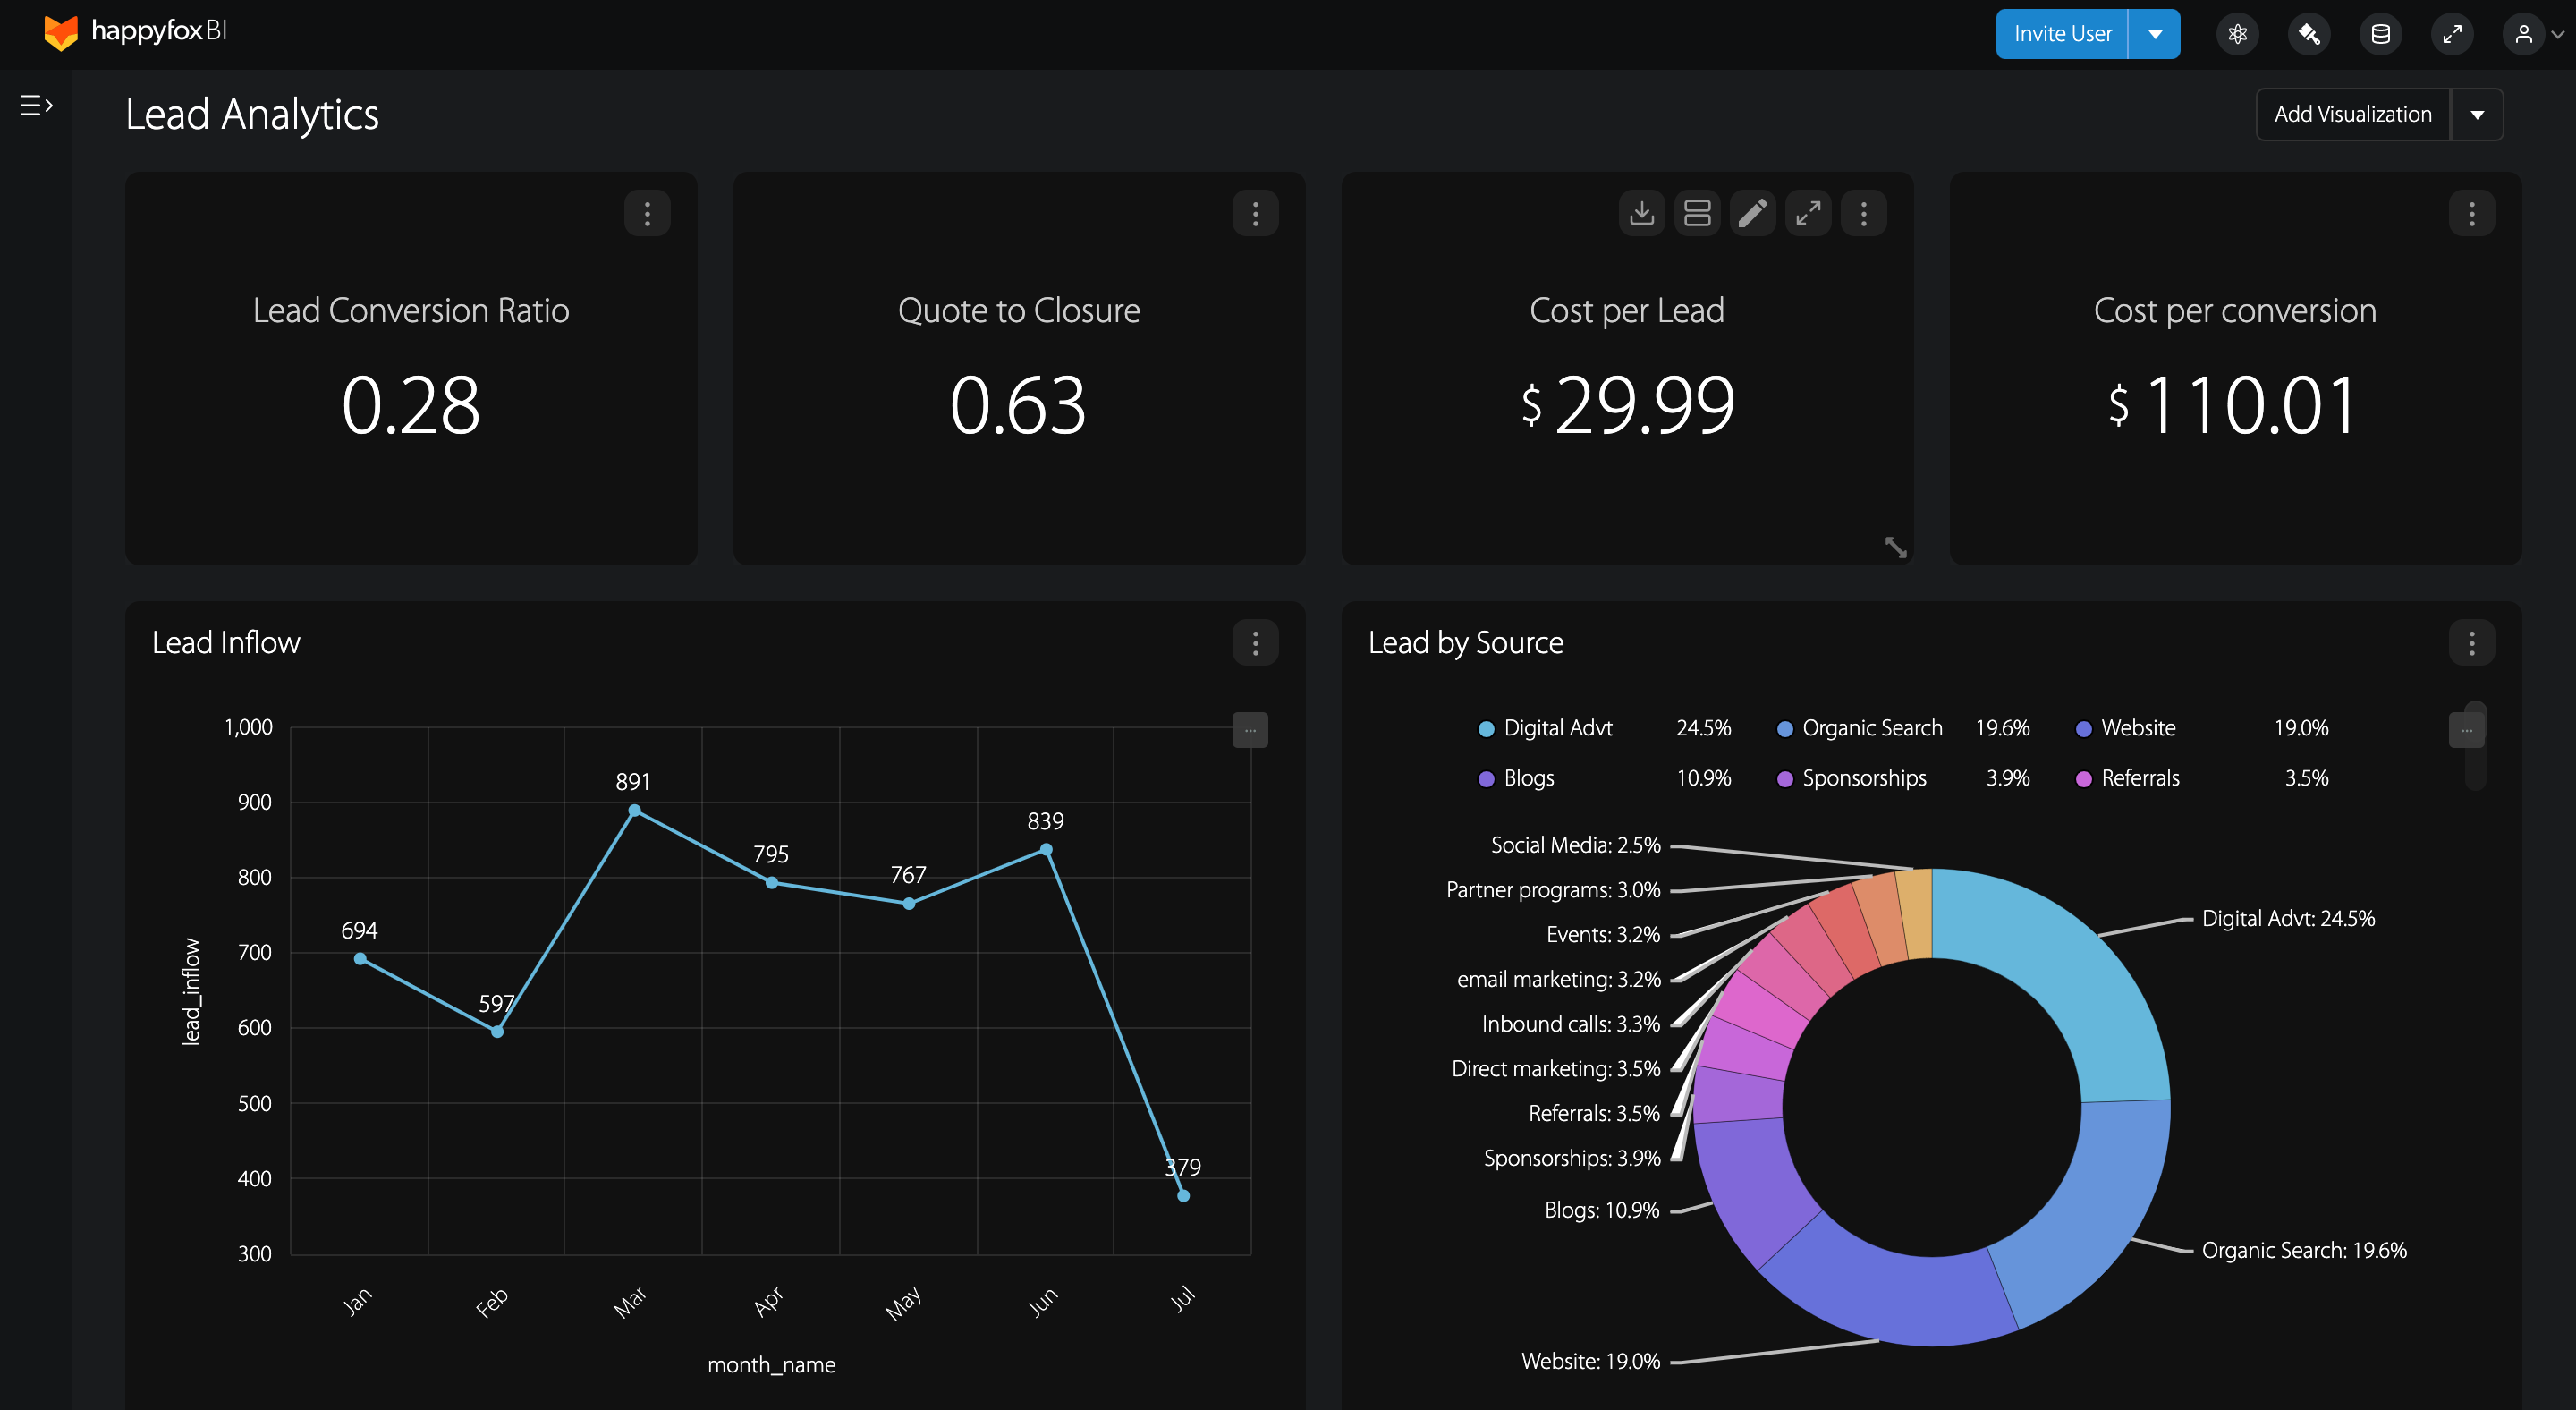Open Quote to Closure card options
Viewport: 2576px width, 1410px height.
pos(1255,213)
